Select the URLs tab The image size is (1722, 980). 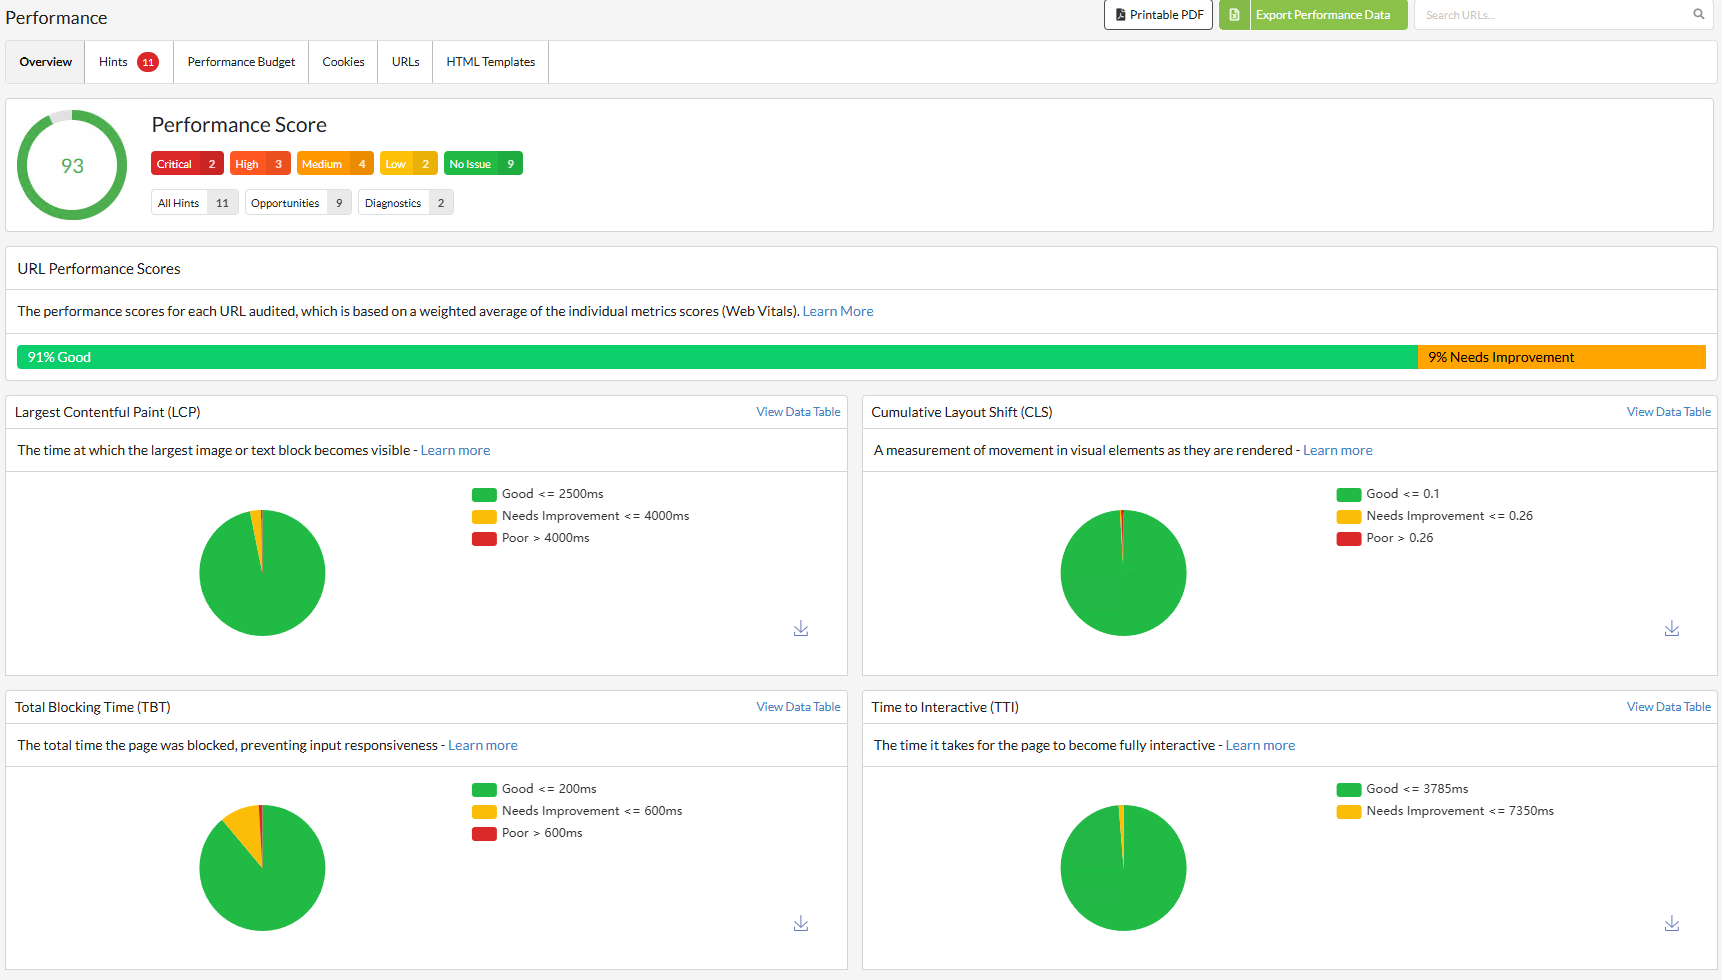(x=405, y=62)
